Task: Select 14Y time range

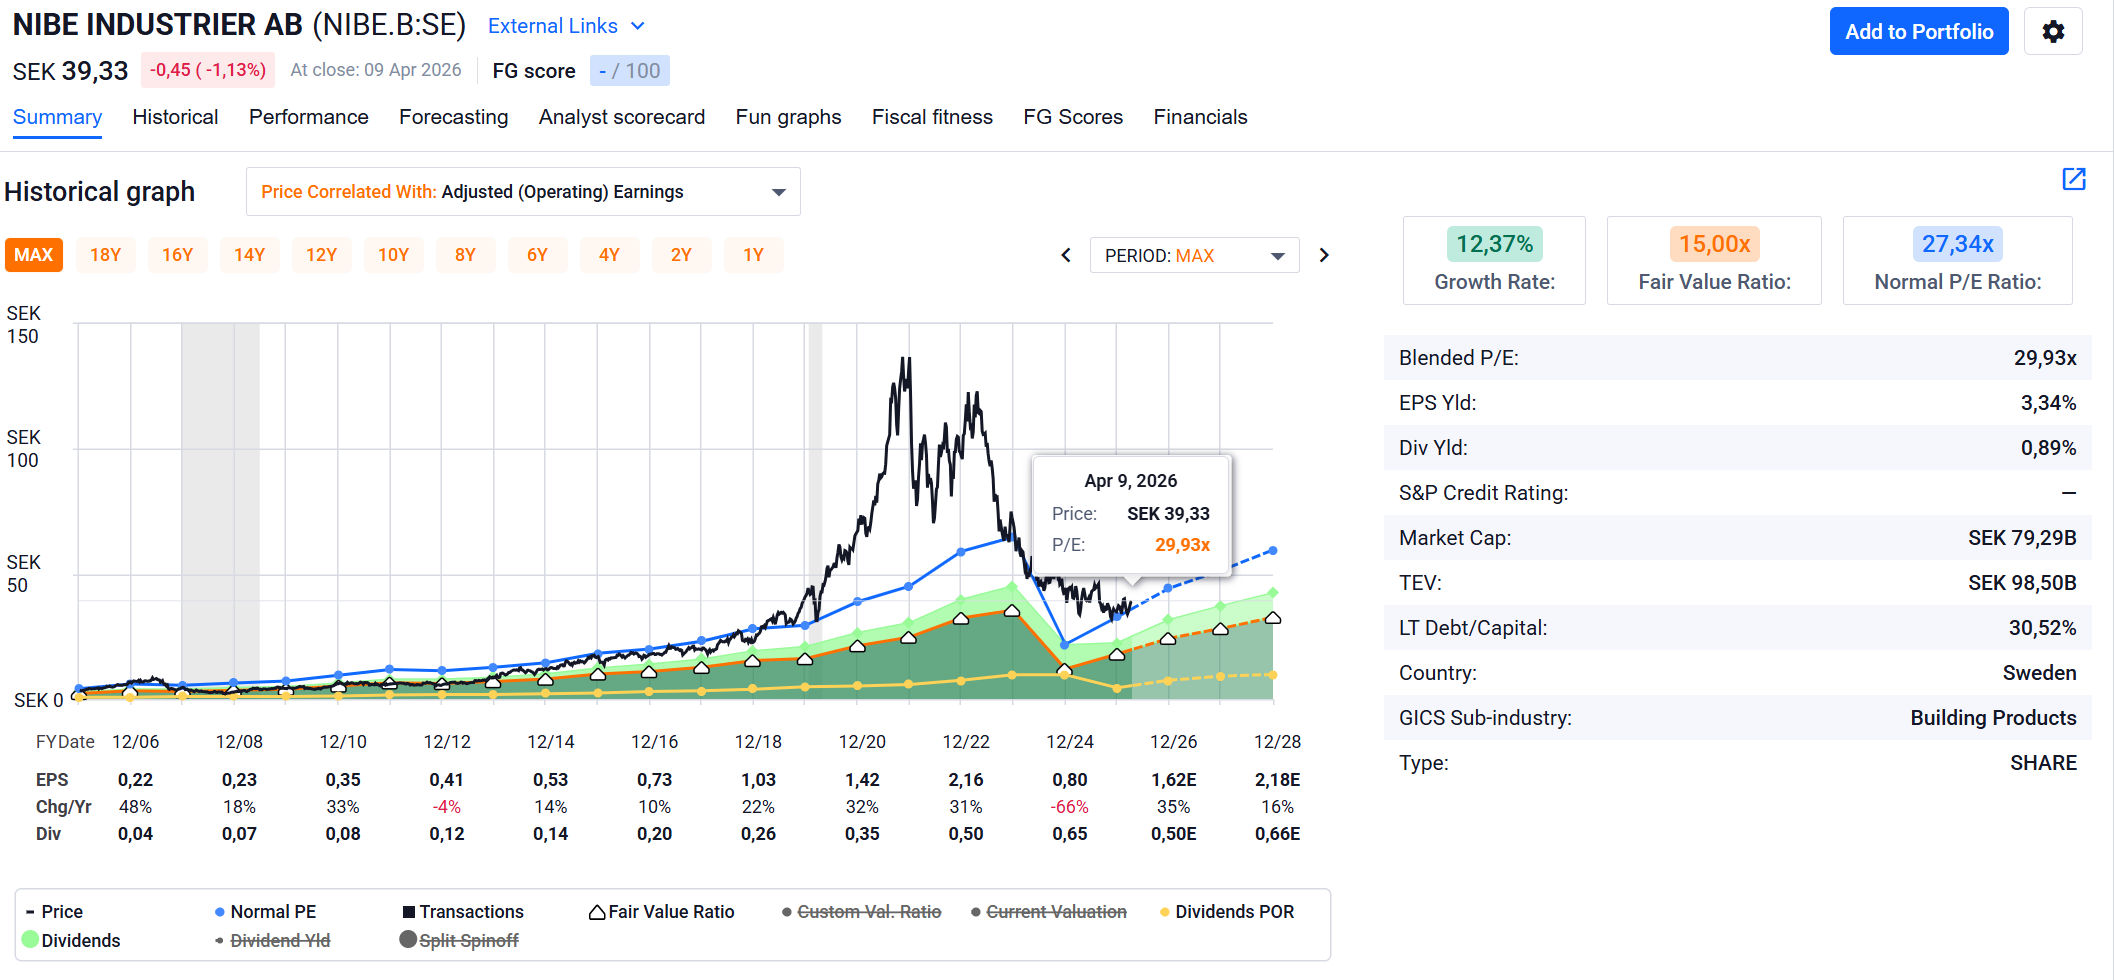Action: tap(250, 255)
